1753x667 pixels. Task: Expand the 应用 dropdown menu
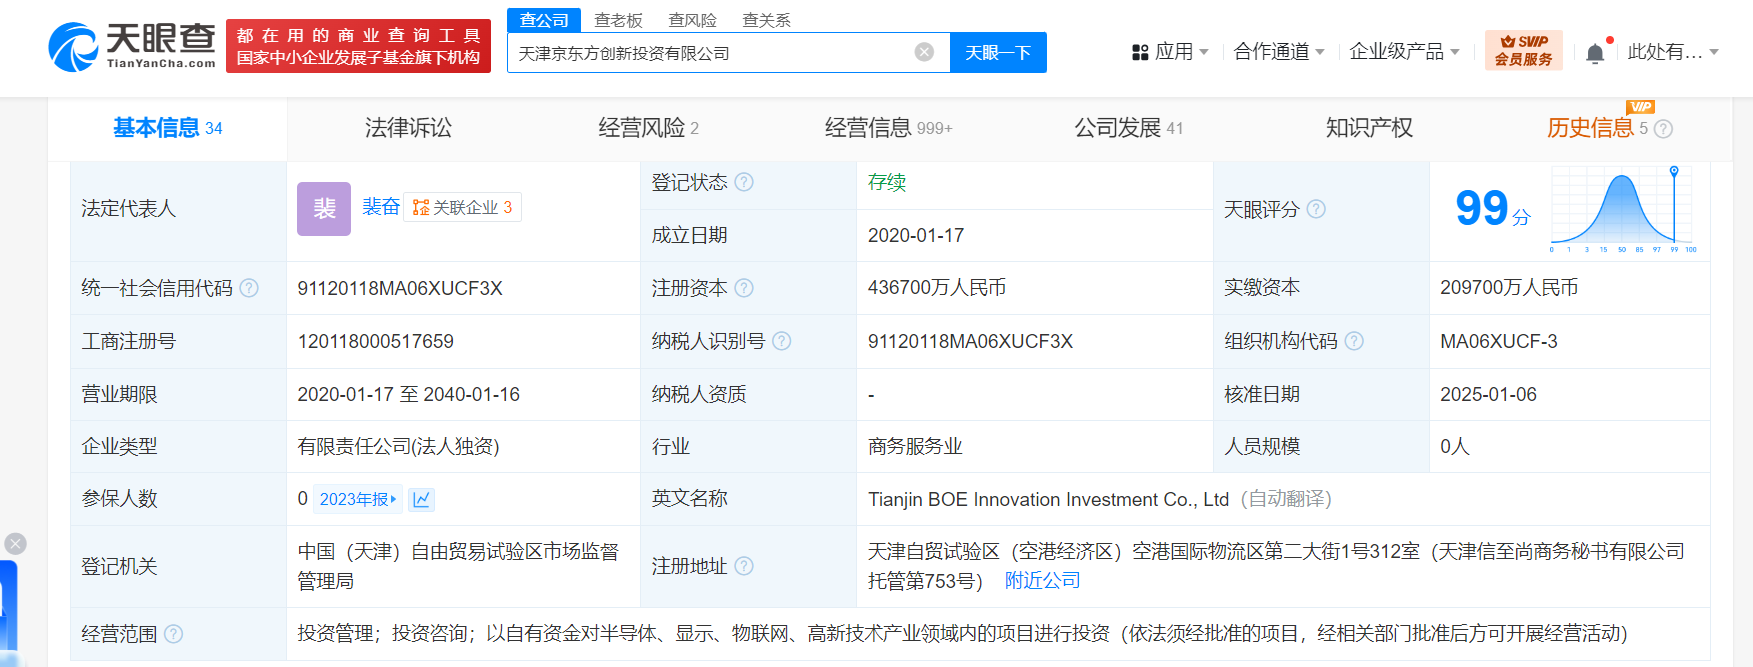click(x=1170, y=52)
